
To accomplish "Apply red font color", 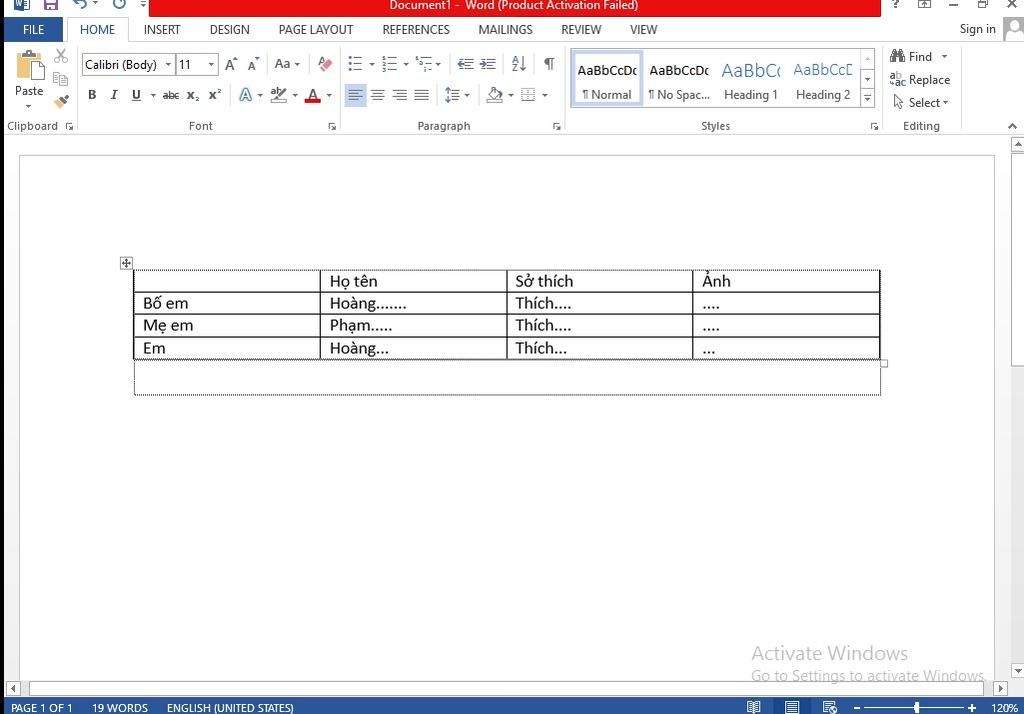I will tap(313, 95).
